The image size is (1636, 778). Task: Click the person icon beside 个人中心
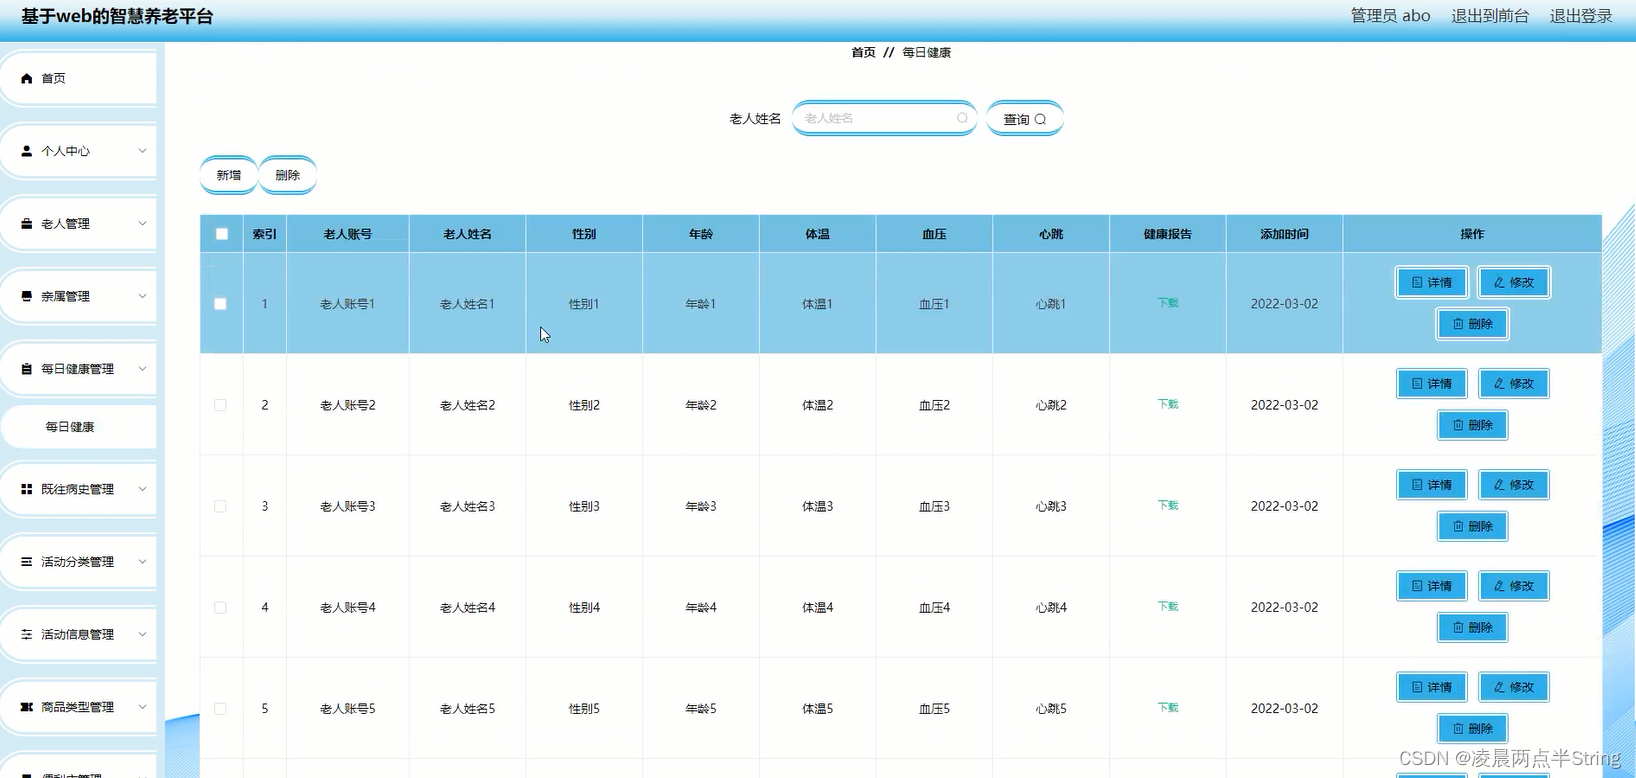click(27, 151)
